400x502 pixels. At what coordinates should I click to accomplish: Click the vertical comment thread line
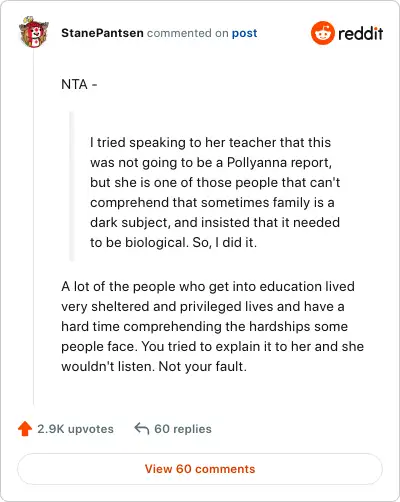34,227
